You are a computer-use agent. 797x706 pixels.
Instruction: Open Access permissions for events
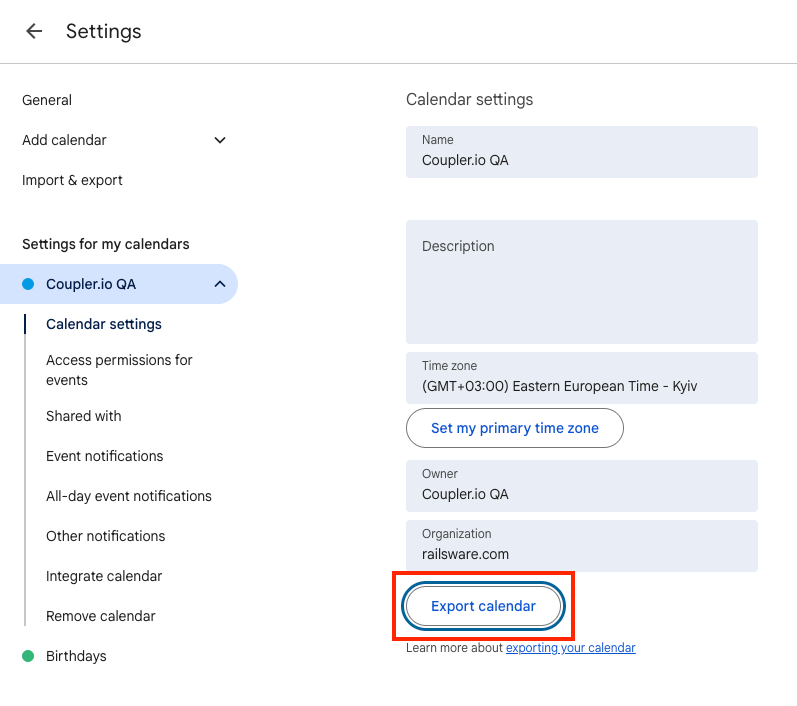119,370
